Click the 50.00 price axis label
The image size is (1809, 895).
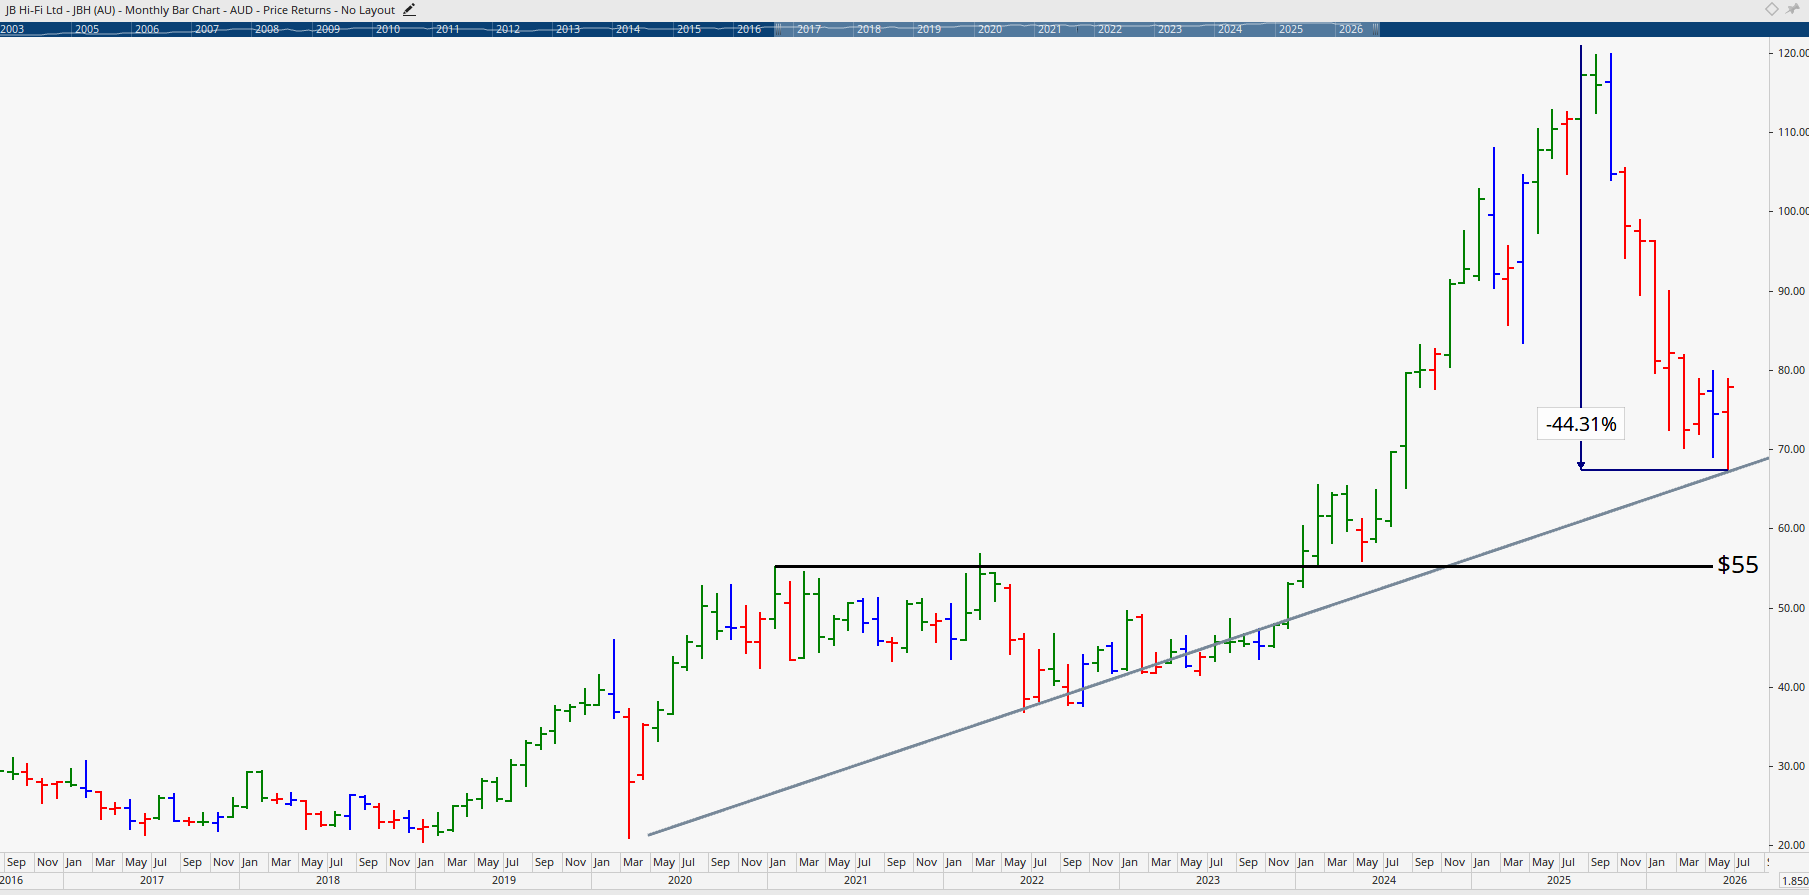(1792, 608)
